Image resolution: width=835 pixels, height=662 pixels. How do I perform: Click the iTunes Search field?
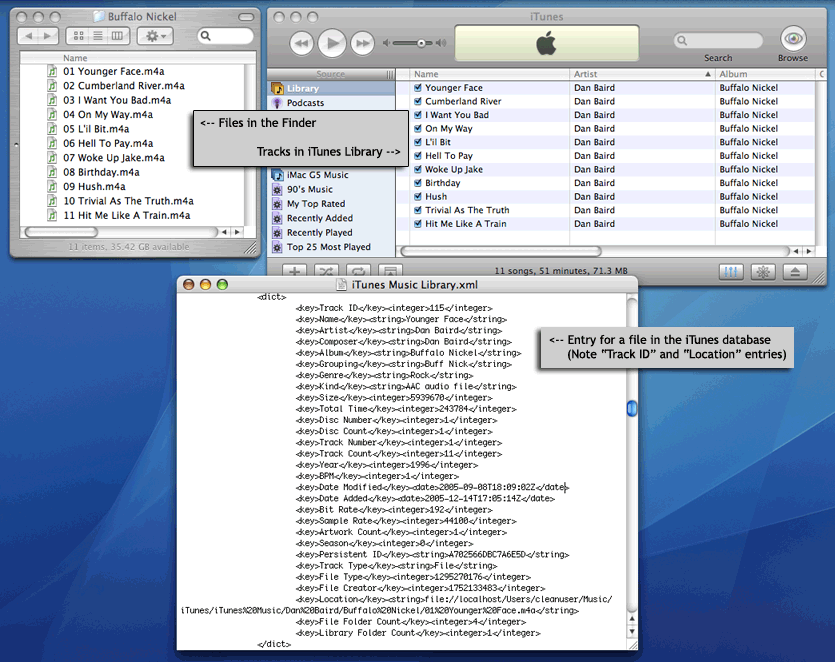[718, 40]
